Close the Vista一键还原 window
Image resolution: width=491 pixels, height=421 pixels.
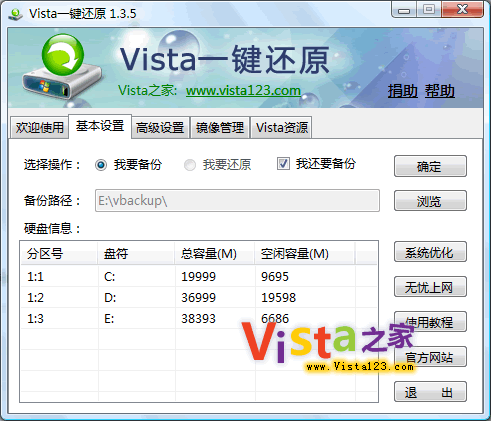[462, 10]
